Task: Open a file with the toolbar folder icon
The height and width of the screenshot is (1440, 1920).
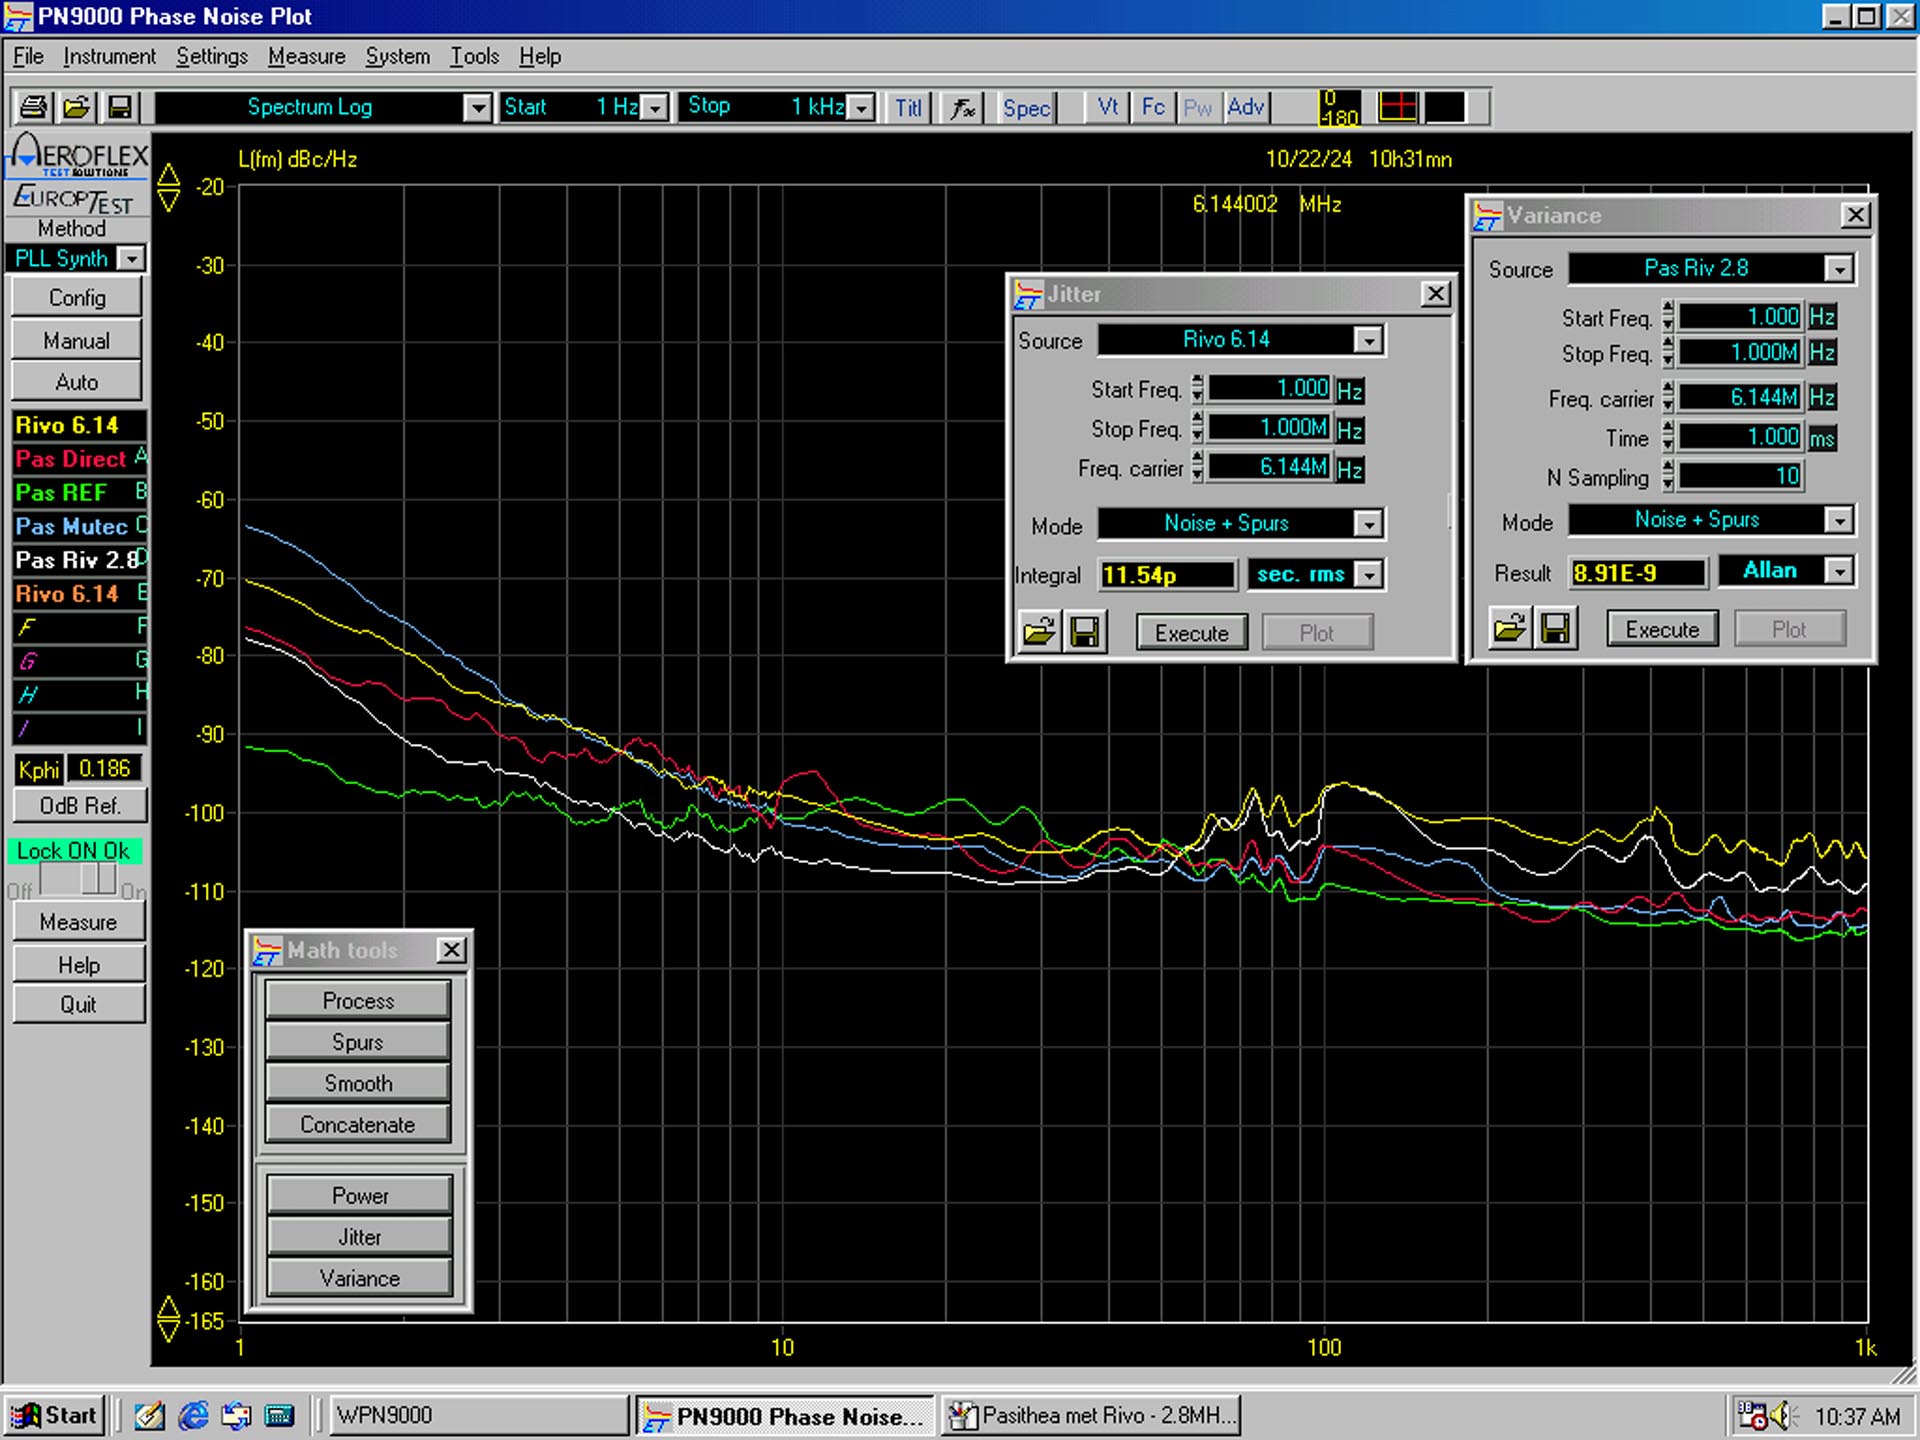Action: 77,107
